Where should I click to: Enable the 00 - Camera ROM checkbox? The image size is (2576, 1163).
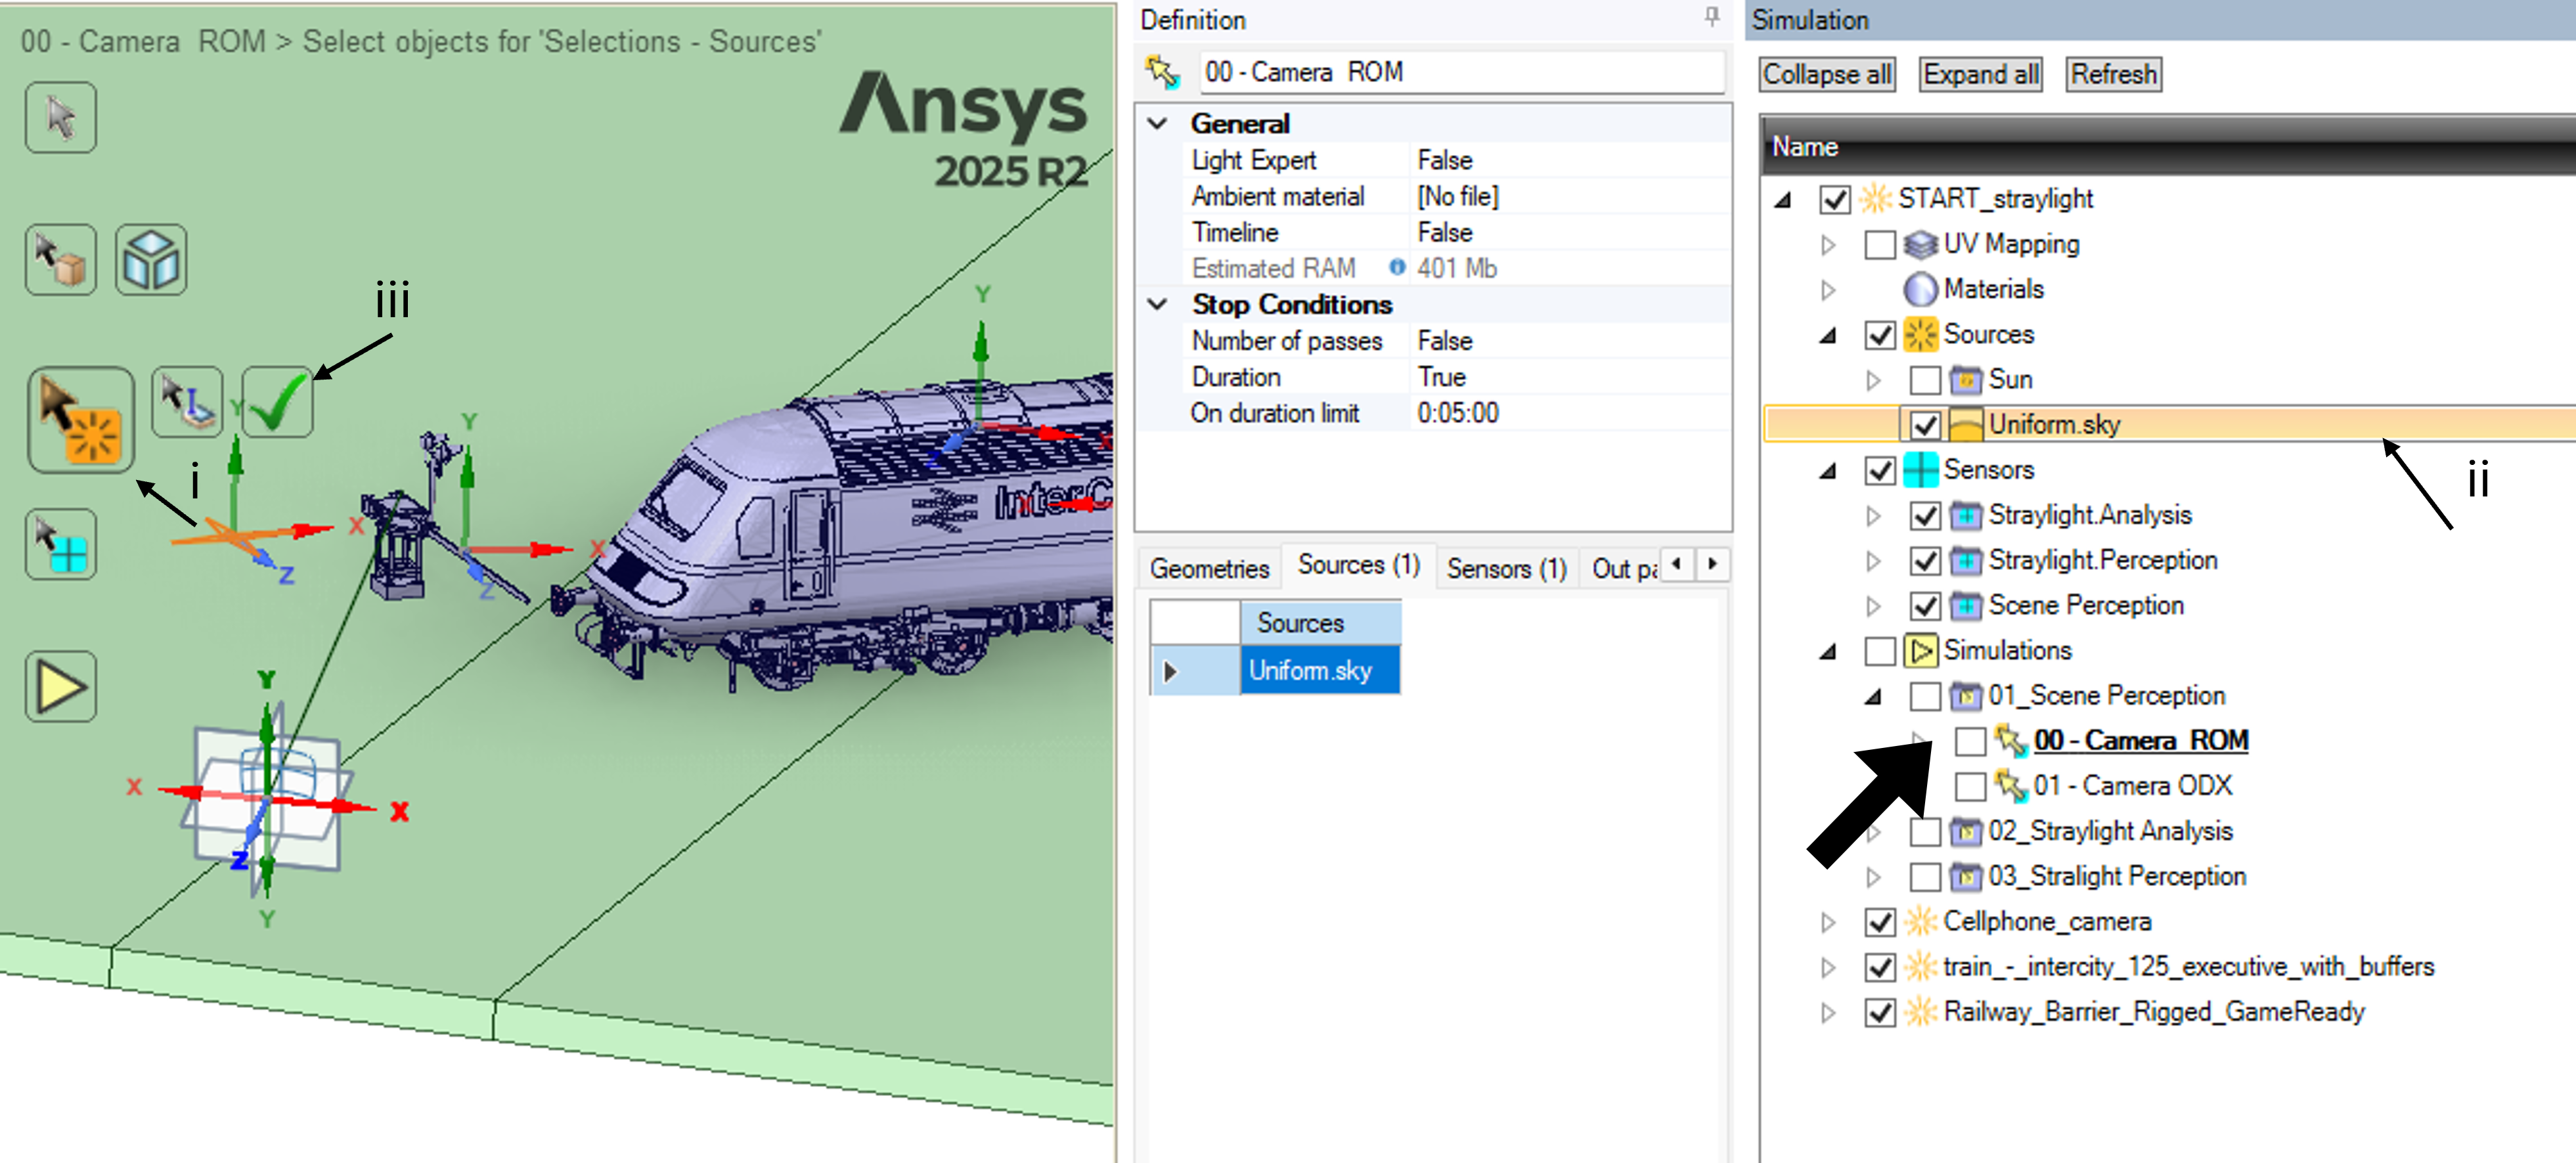coord(1970,741)
